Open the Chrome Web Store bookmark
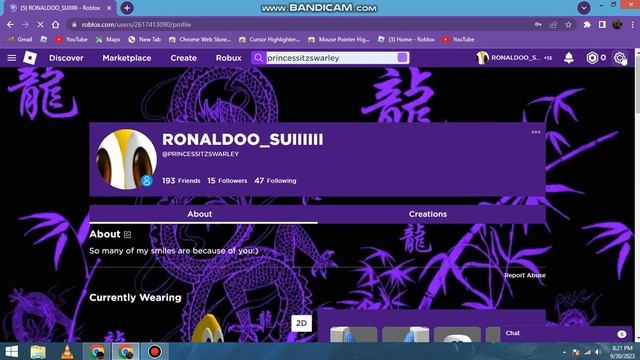This screenshot has height=360, width=640. tap(200, 39)
